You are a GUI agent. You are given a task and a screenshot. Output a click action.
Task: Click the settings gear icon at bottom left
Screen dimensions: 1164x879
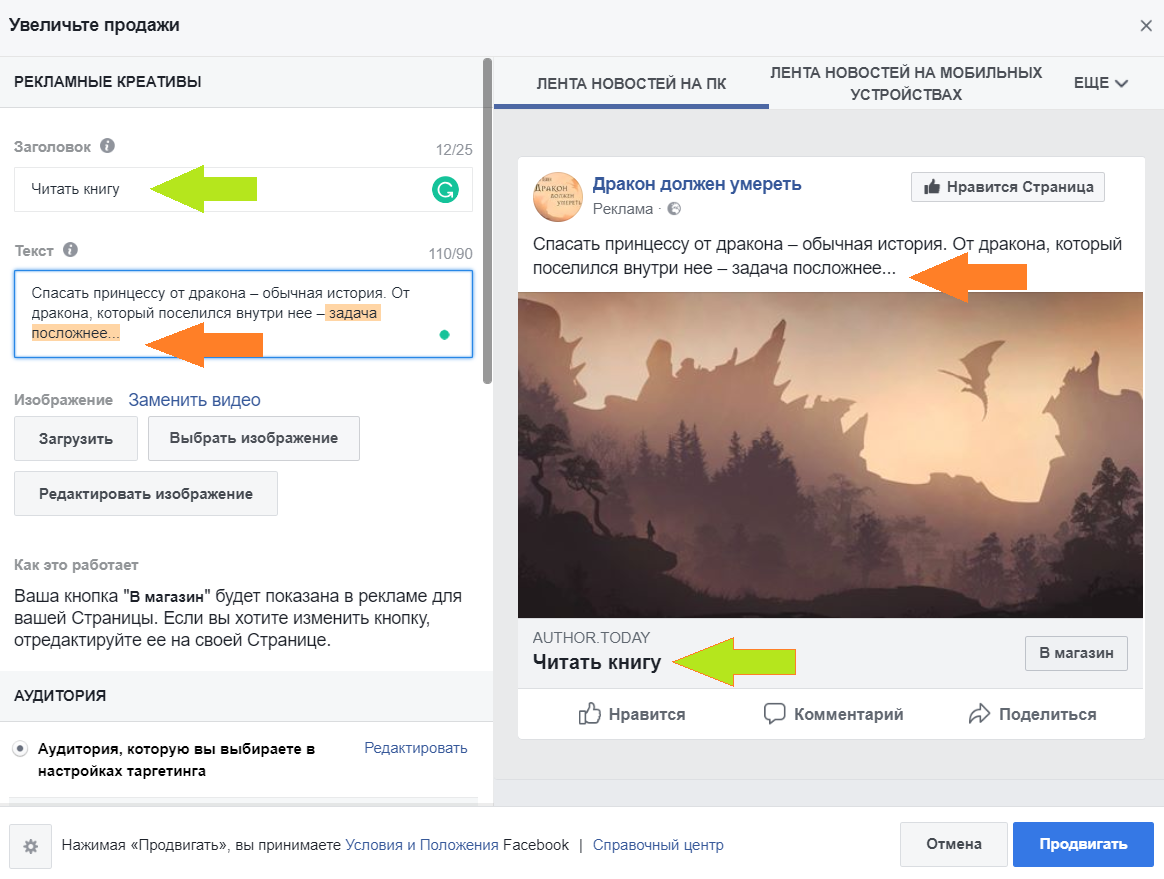31,845
